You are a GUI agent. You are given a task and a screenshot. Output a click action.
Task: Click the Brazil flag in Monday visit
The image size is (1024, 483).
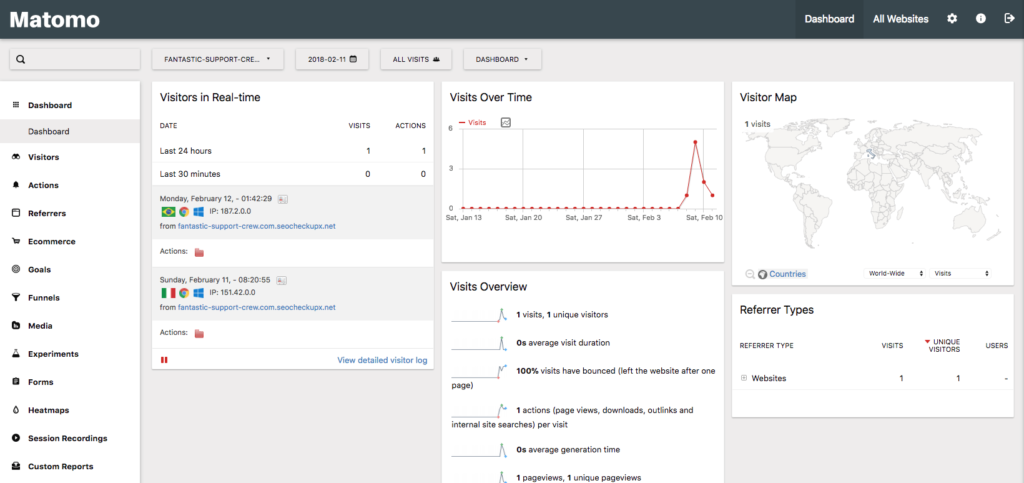167,211
